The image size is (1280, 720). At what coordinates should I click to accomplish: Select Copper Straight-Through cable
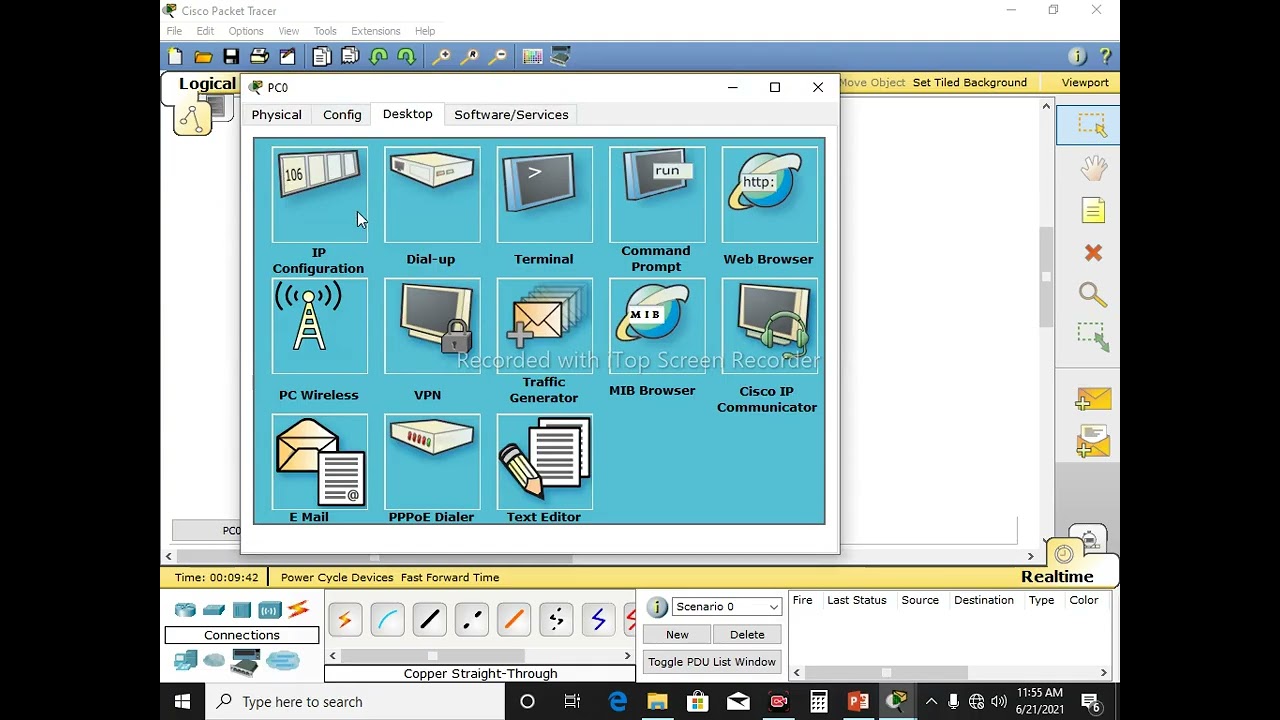[429, 621]
